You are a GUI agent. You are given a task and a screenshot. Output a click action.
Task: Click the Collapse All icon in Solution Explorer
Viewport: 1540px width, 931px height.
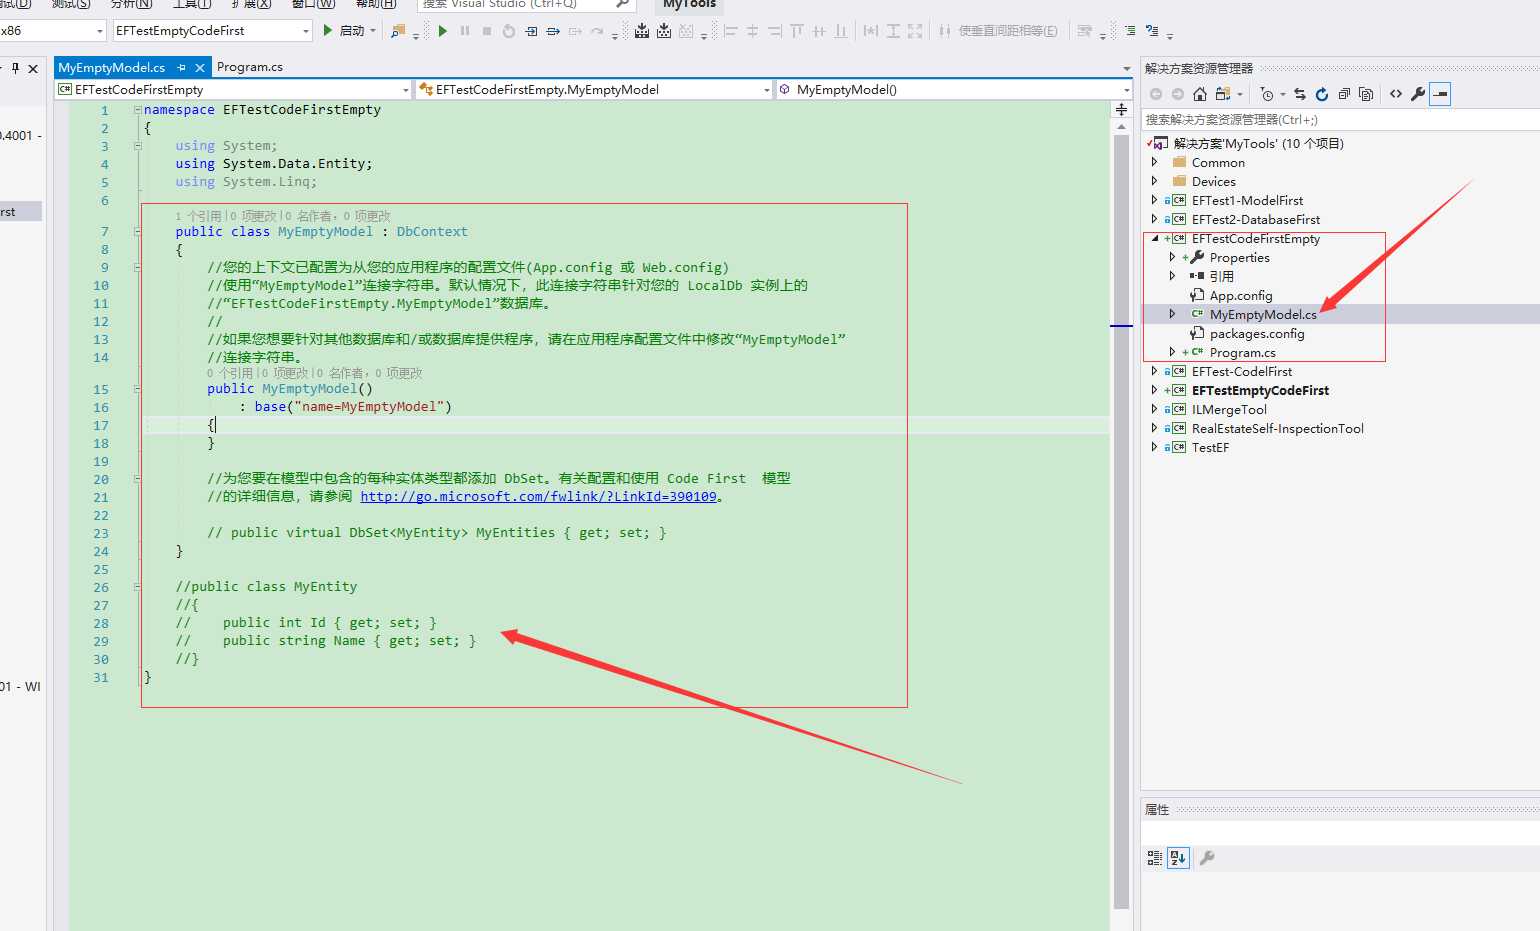[1344, 94]
